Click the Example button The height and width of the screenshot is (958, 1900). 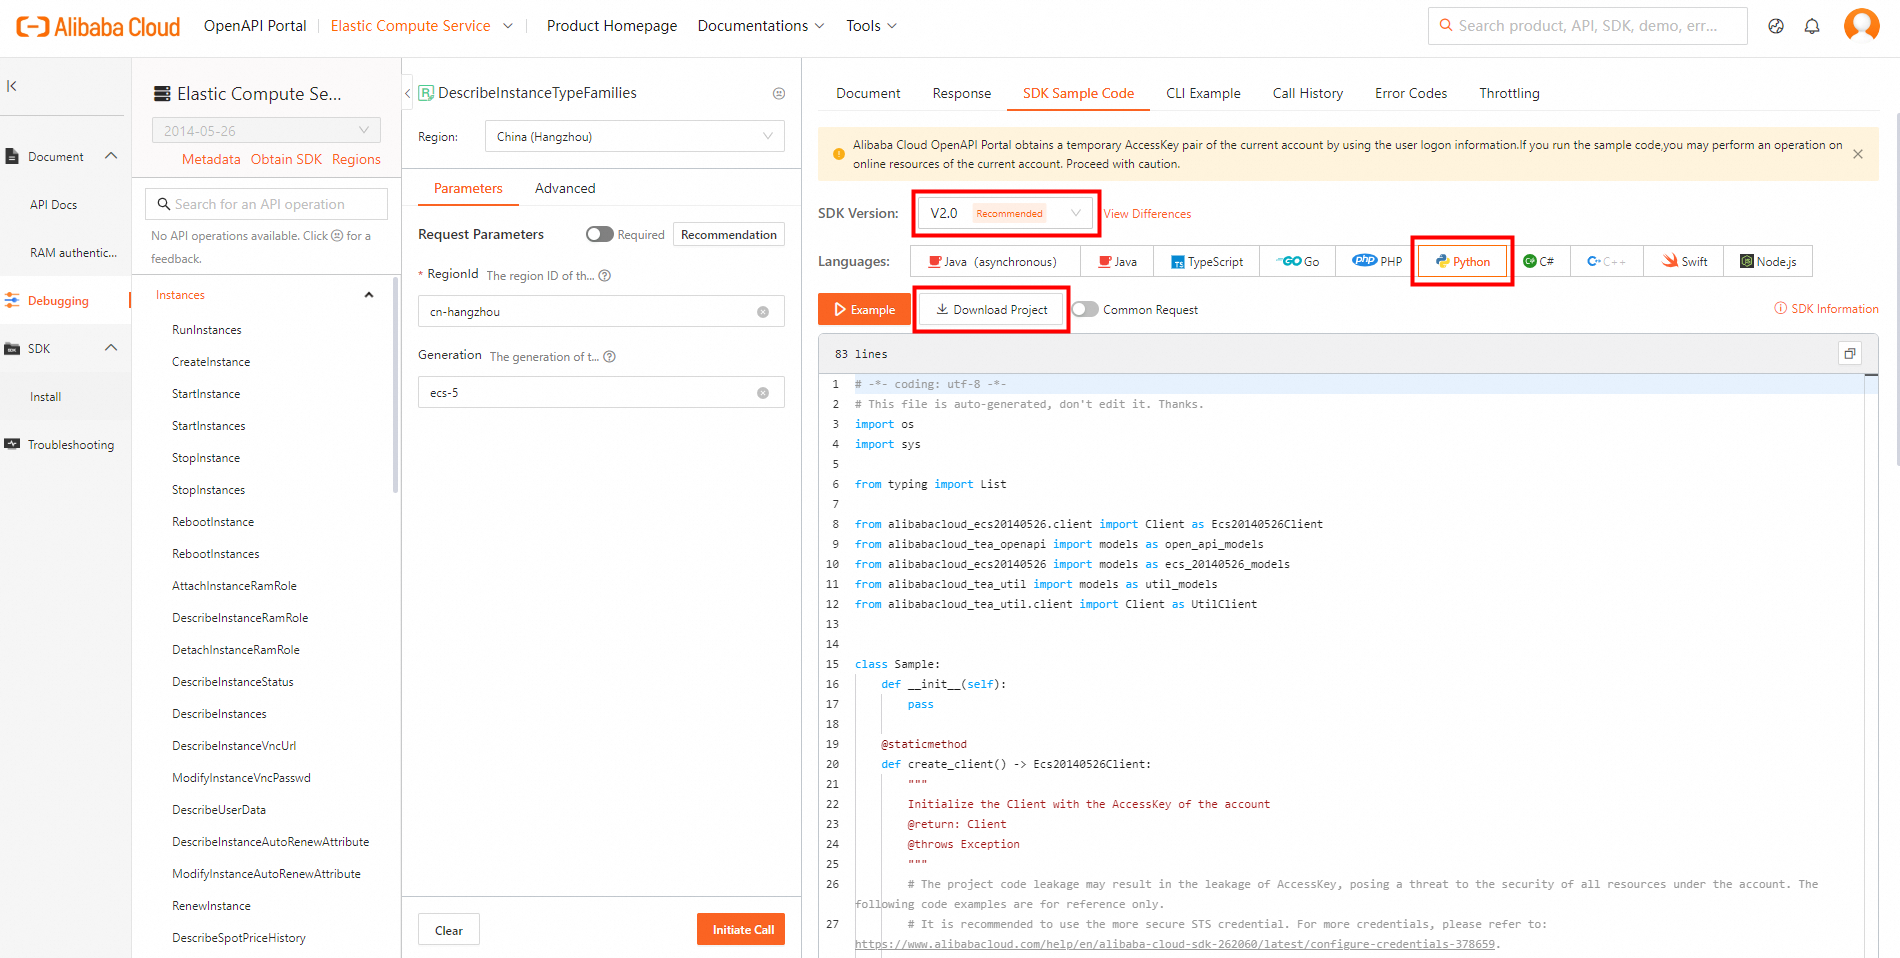pyautogui.click(x=864, y=309)
